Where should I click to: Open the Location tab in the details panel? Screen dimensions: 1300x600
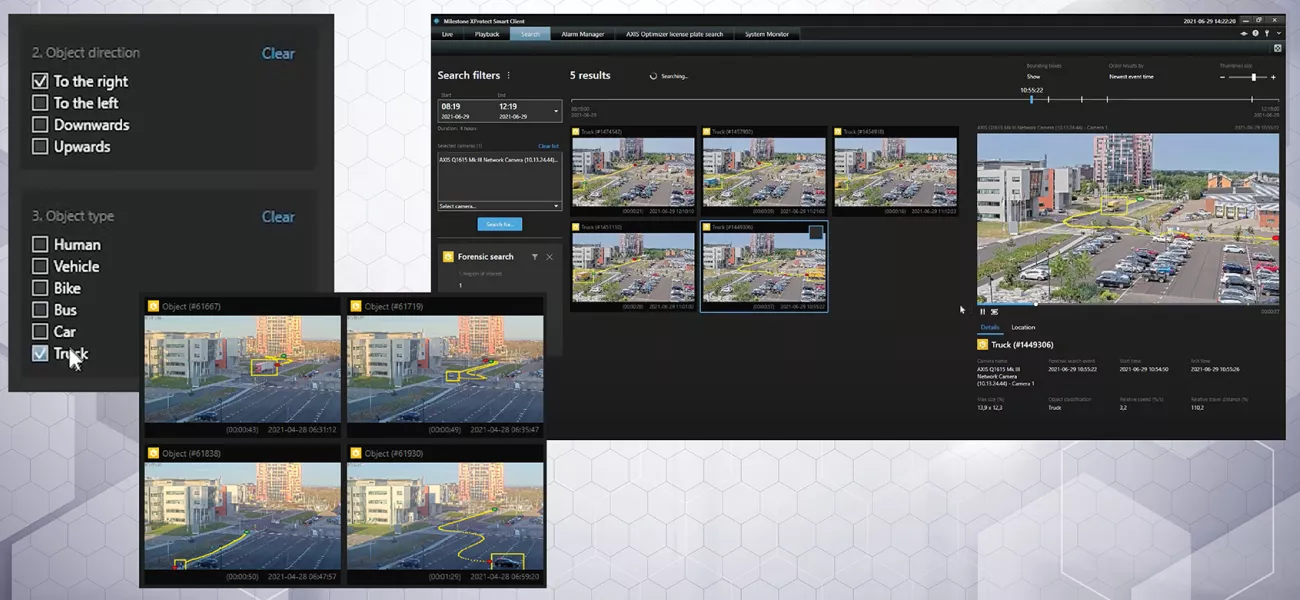[x=1023, y=327]
